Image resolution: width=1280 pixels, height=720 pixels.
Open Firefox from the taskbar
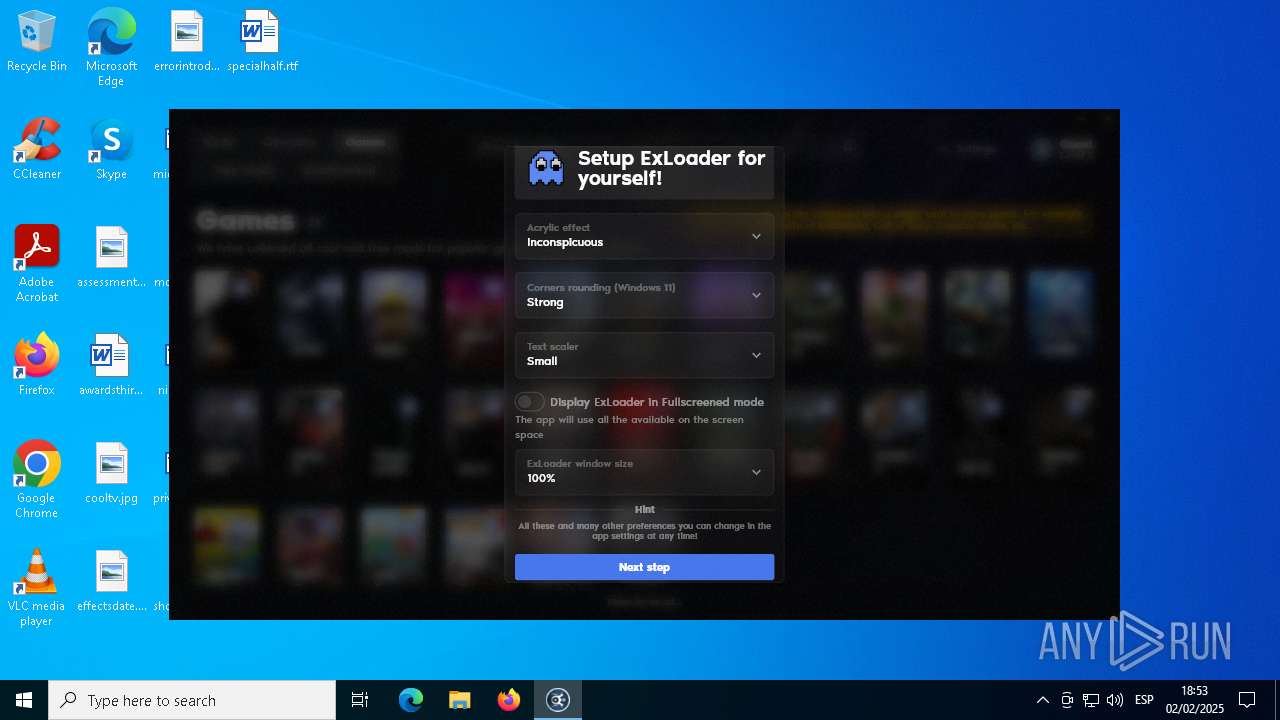(x=509, y=700)
